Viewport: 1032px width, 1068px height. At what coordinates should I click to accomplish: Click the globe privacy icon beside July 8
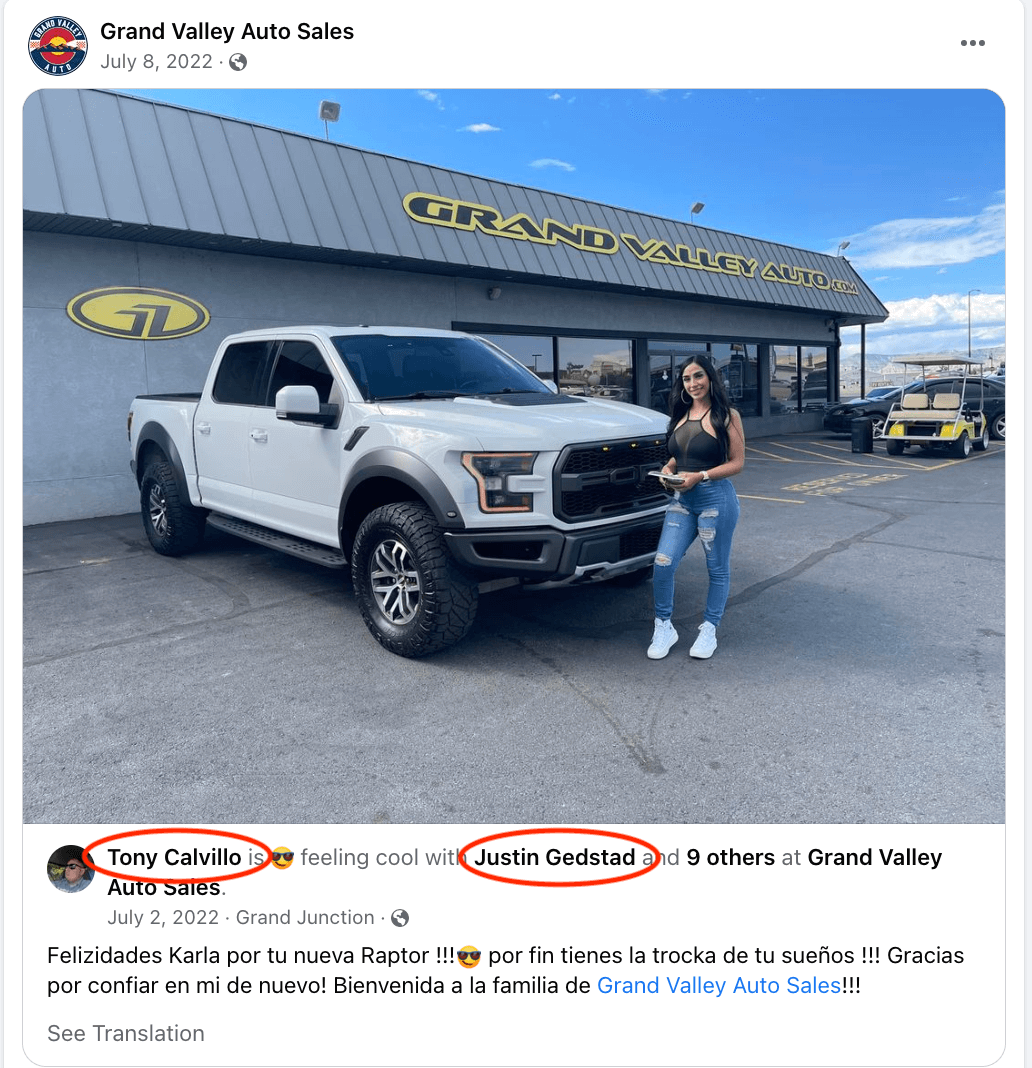tap(238, 62)
